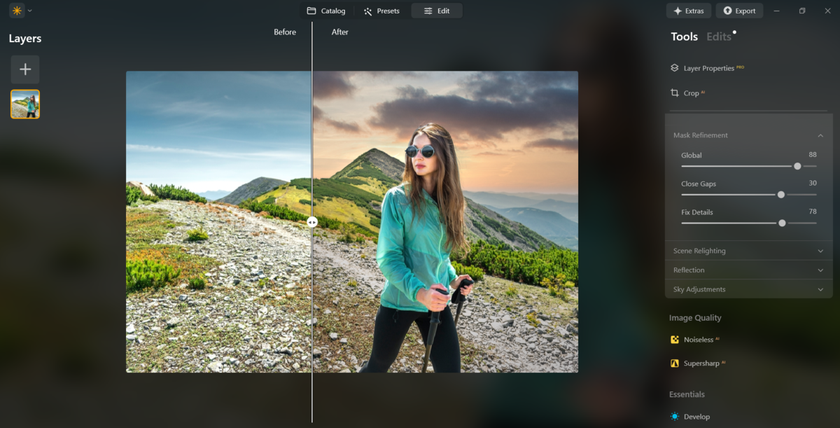This screenshot has width=840, height=428.
Task: Expand the Scene Relighting section
Action: coord(820,251)
